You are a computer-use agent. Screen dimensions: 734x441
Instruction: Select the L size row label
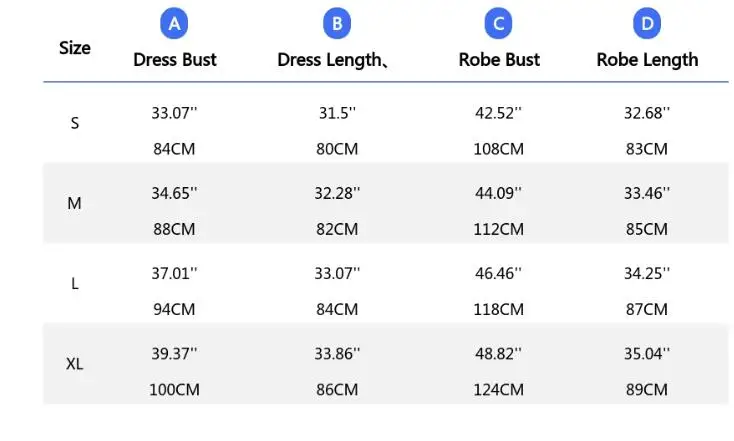[75, 283]
